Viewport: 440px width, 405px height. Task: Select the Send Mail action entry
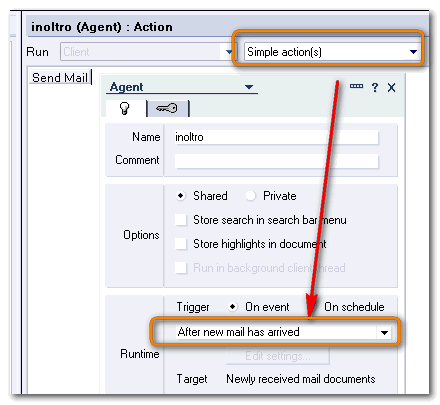60,78
